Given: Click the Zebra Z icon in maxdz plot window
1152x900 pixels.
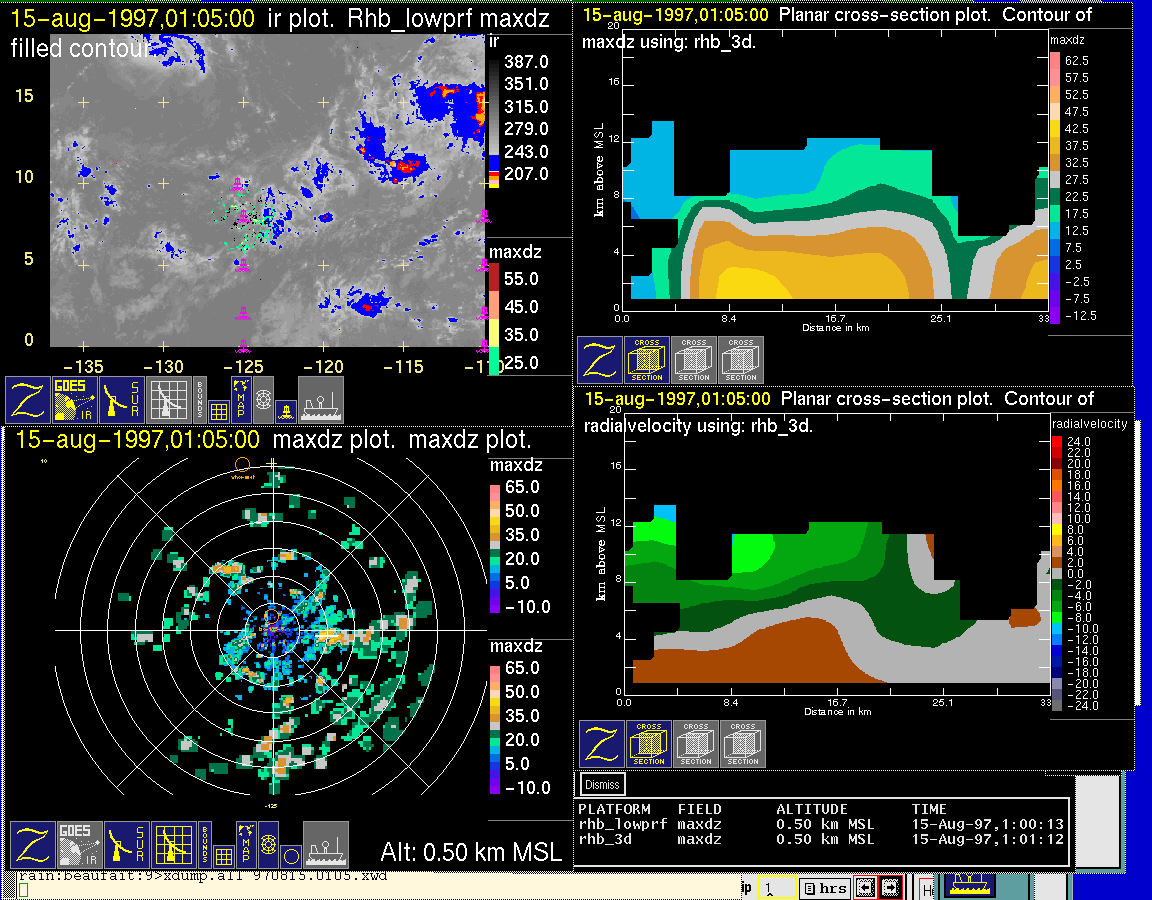Looking at the screenshot, I should [x=32, y=844].
